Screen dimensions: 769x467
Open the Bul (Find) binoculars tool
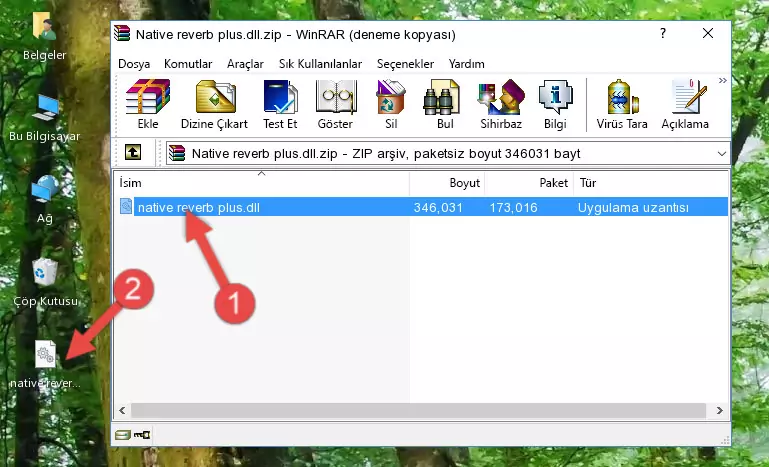click(x=445, y=104)
